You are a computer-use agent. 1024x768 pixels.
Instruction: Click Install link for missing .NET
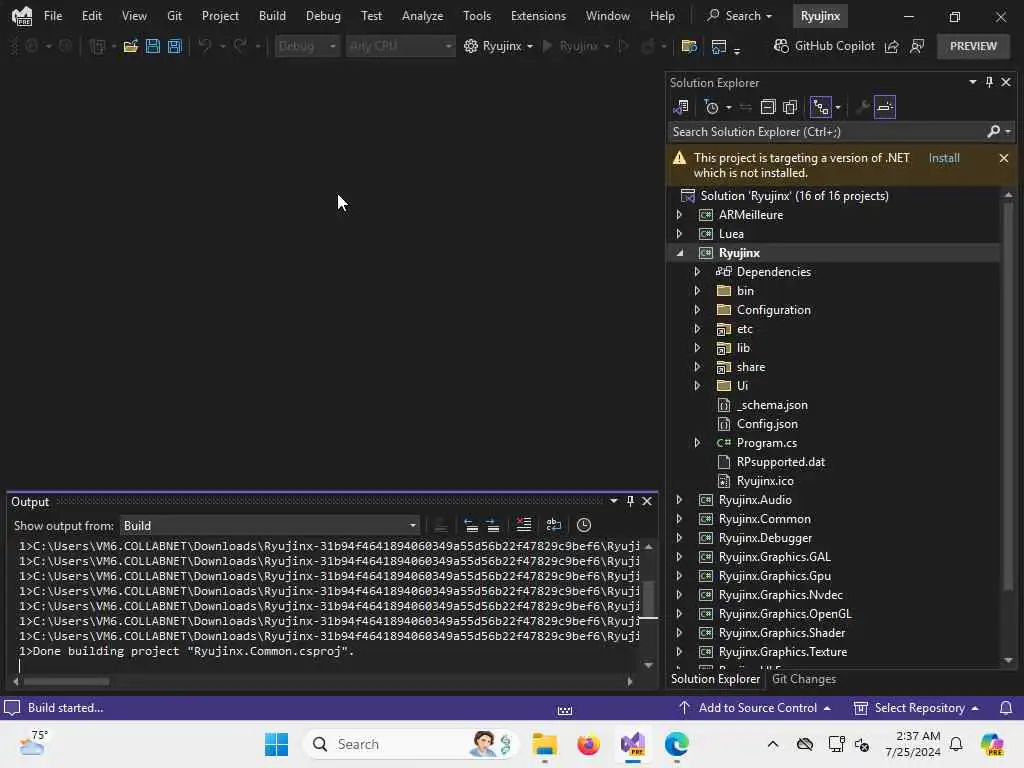[944, 158]
